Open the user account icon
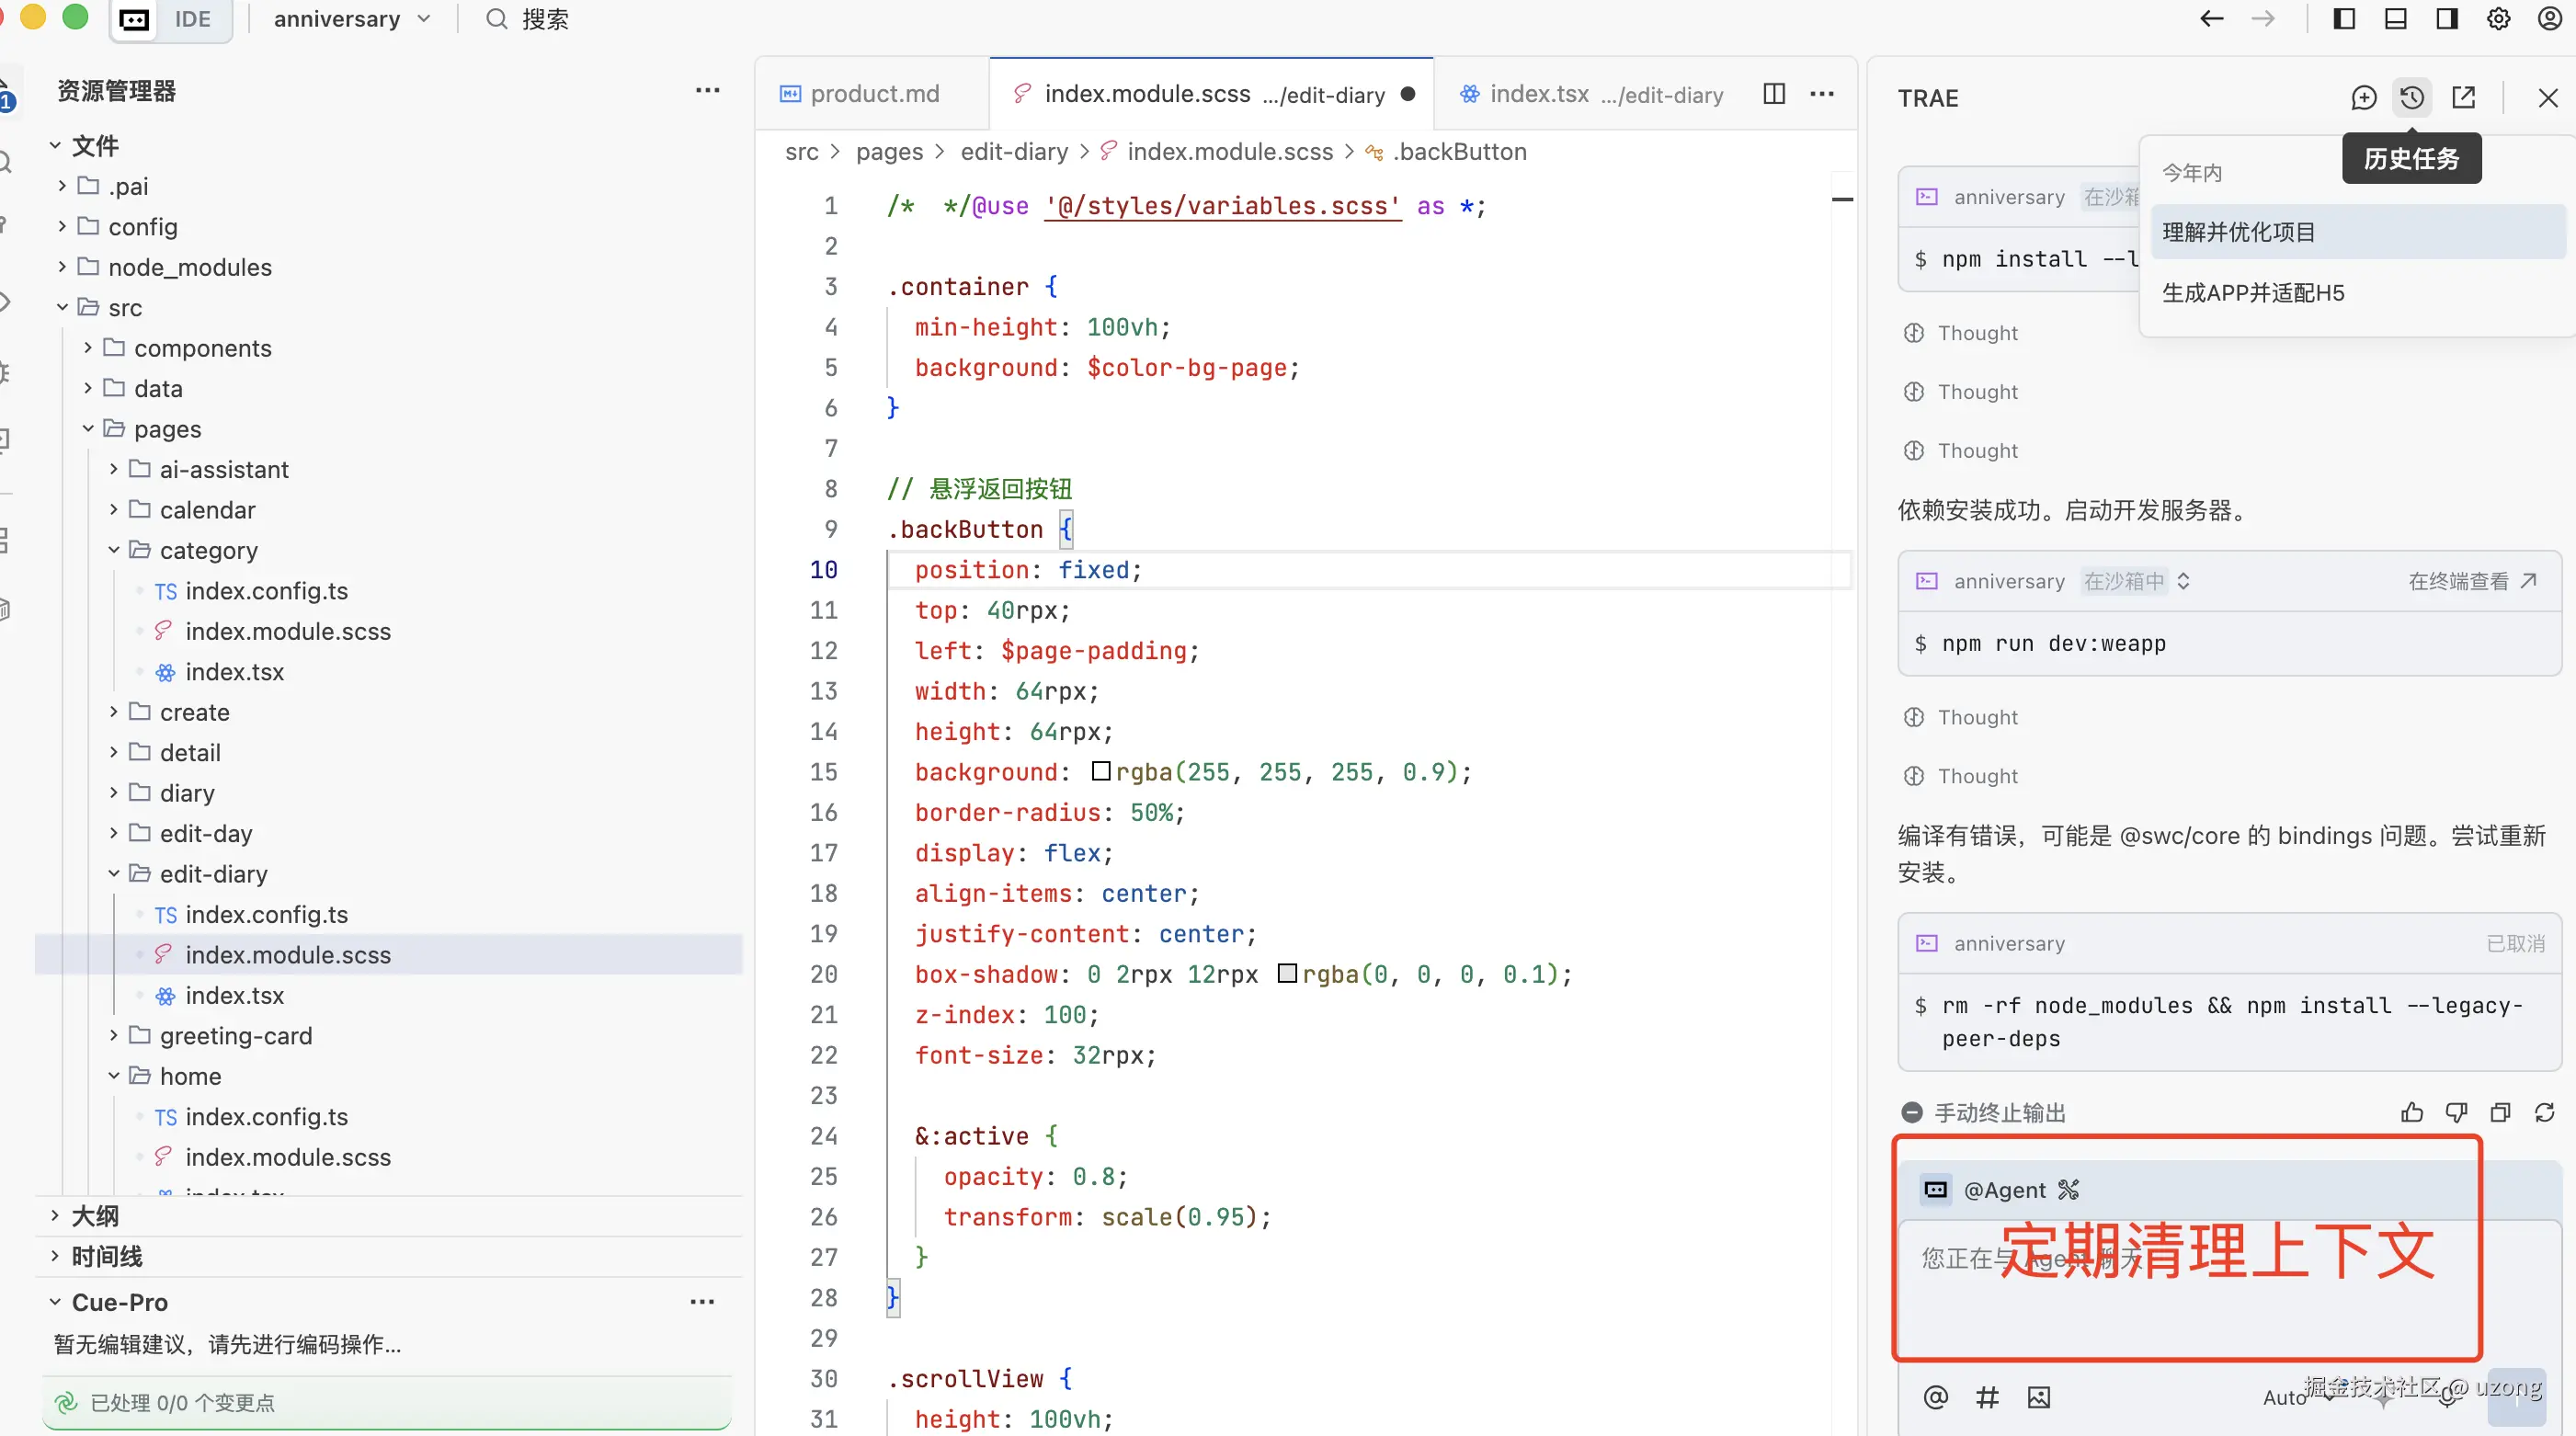 pyautogui.click(x=2550, y=19)
